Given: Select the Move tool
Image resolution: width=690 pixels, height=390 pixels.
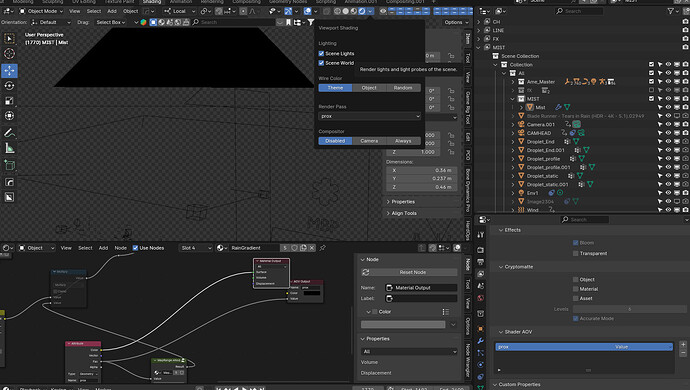Looking at the screenshot, I should point(9,70).
